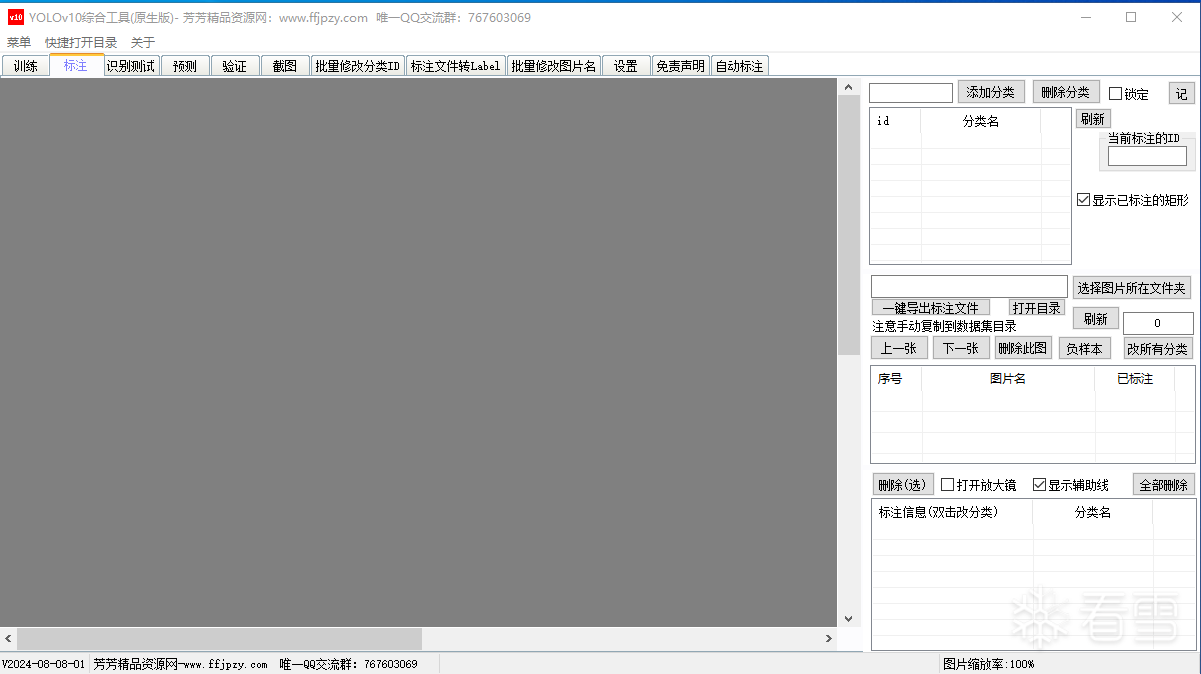The image size is (1201, 674).
Task: Enable the 打开放大镜 checkbox
Action: click(x=948, y=485)
